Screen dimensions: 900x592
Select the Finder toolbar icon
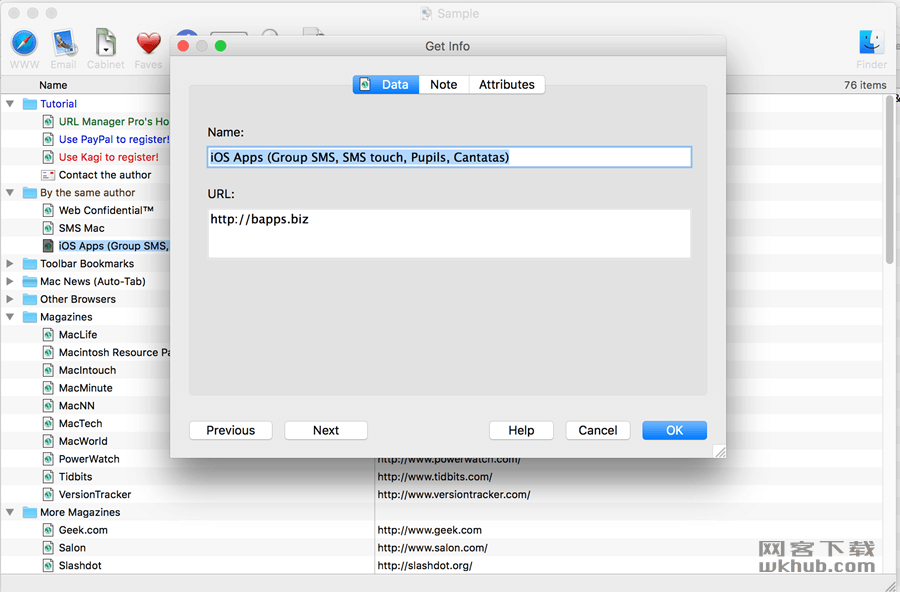871,43
